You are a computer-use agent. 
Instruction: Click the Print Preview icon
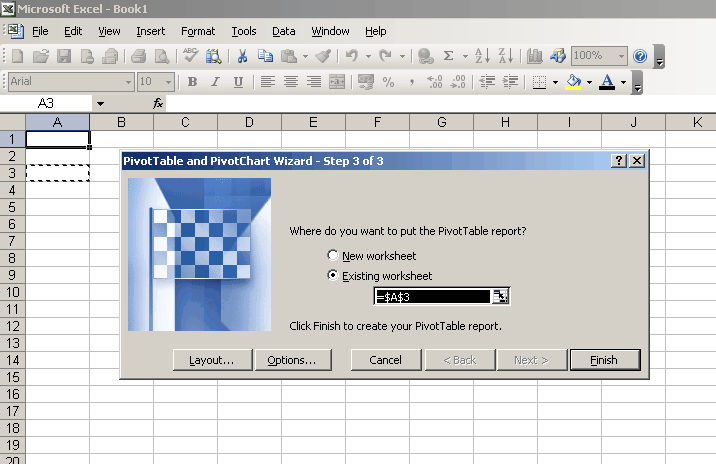[162, 56]
